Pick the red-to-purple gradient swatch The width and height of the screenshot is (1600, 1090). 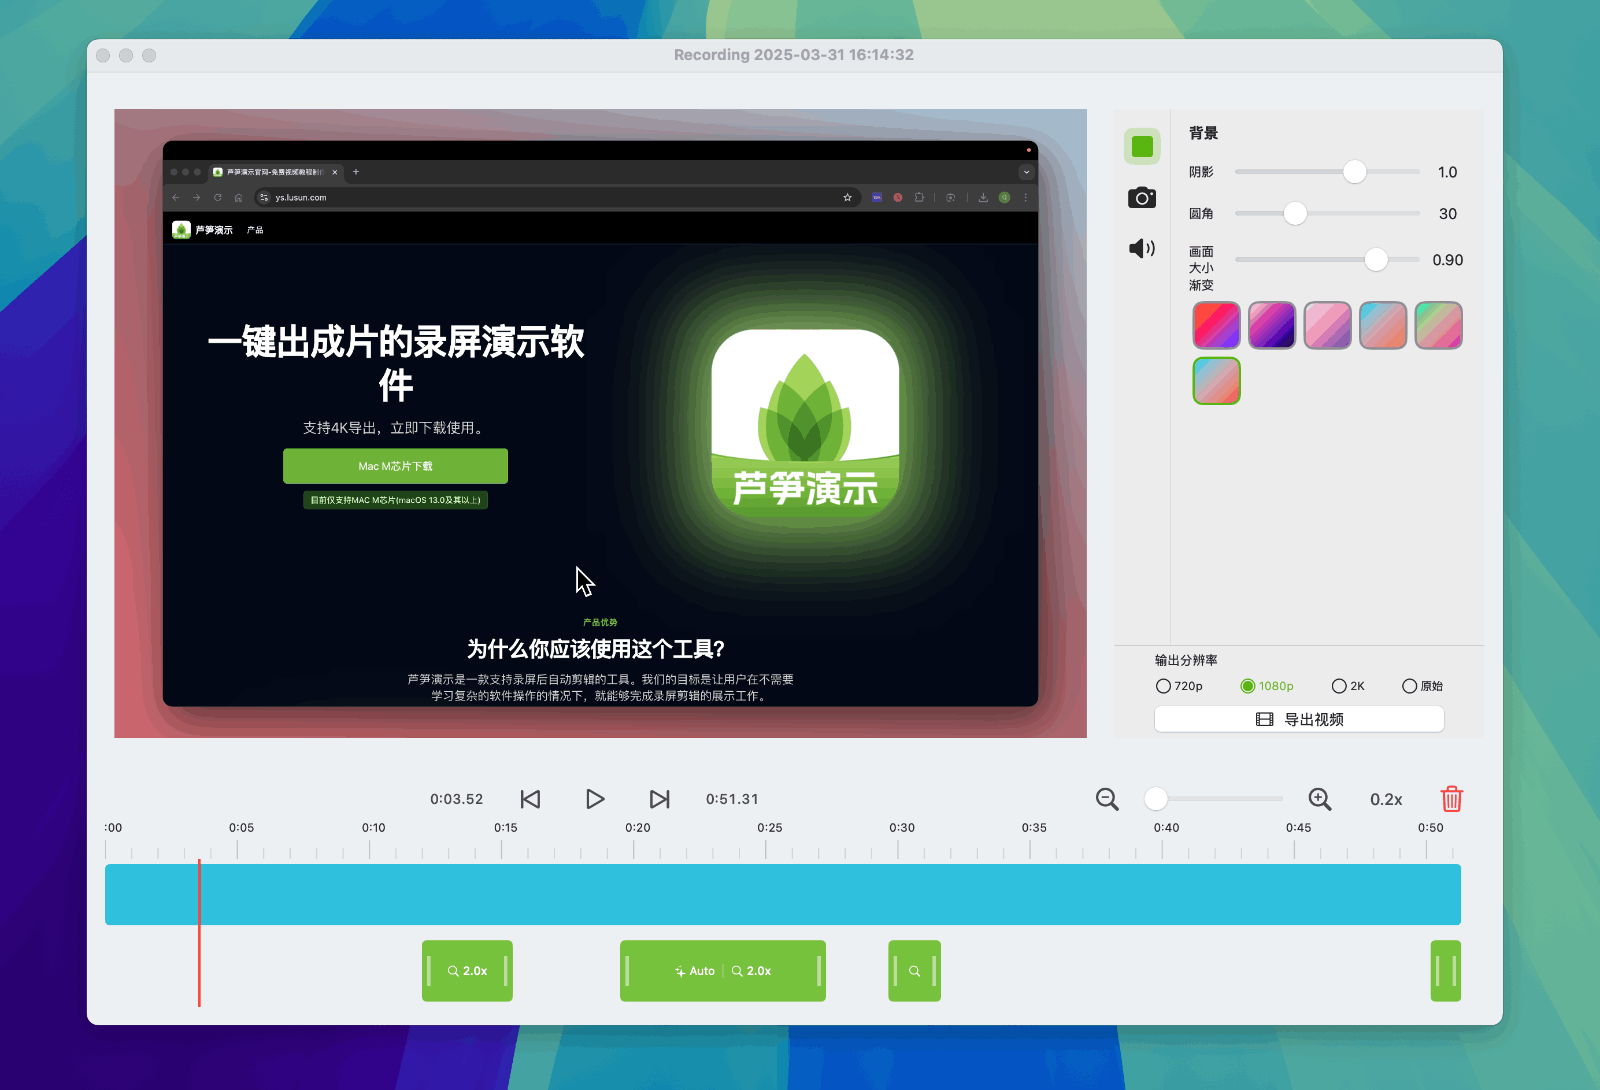click(x=1217, y=325)
